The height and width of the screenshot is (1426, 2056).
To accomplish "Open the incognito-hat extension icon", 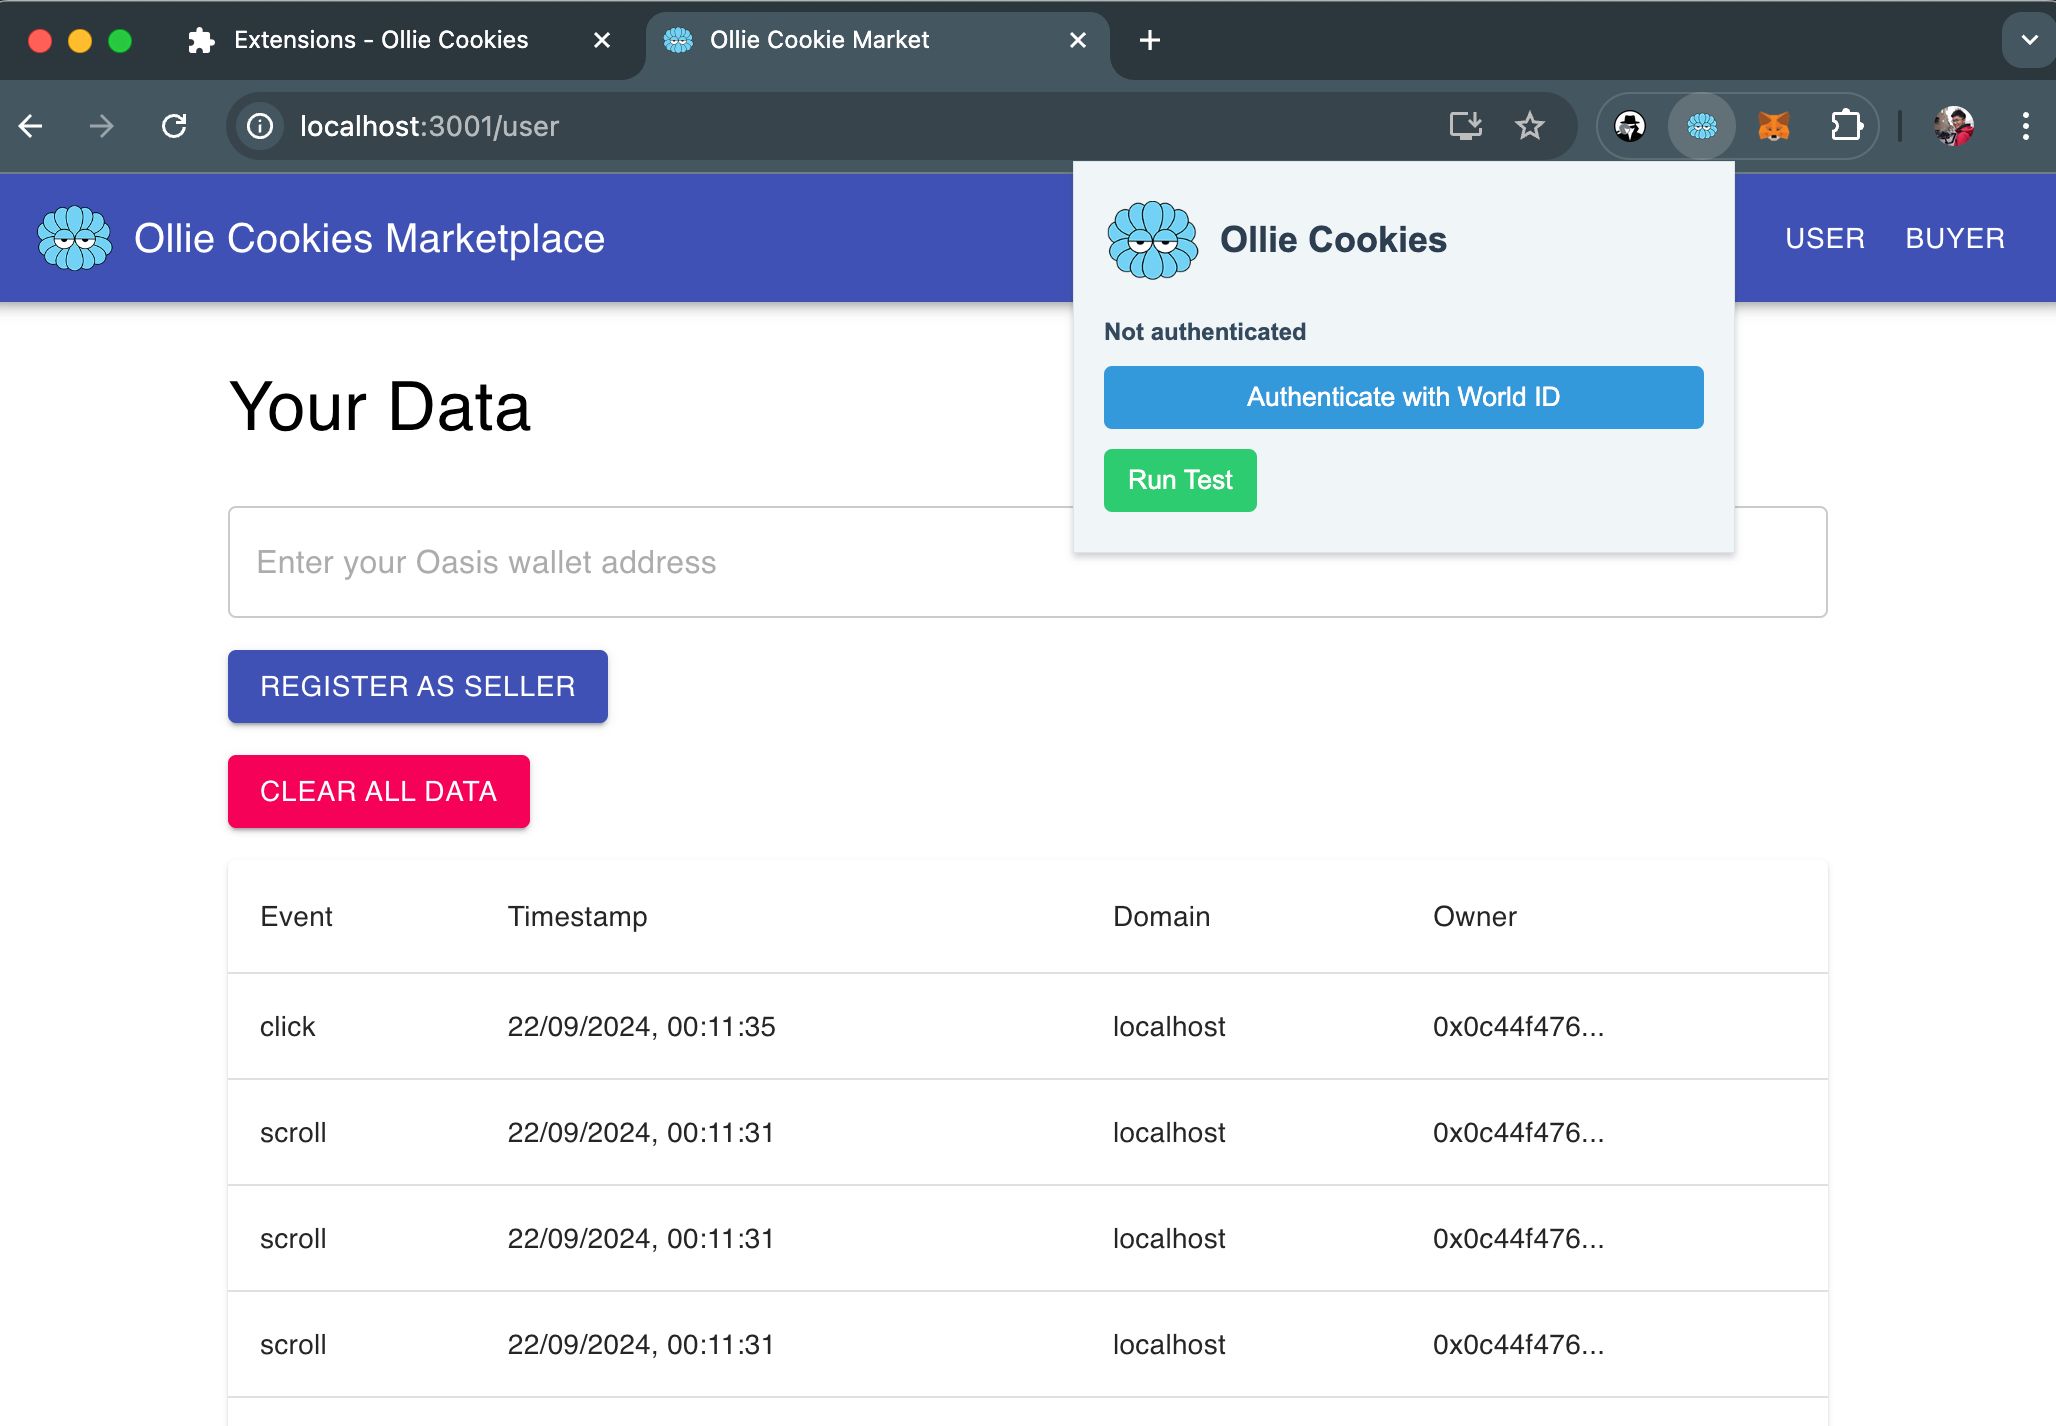I will 1630,126.
